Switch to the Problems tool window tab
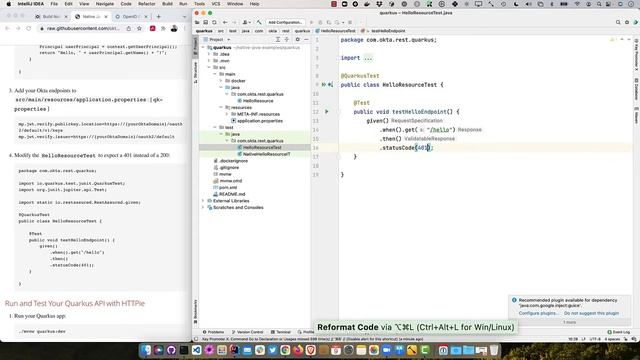This screenshot has height=360, width=640. [213, 332]
